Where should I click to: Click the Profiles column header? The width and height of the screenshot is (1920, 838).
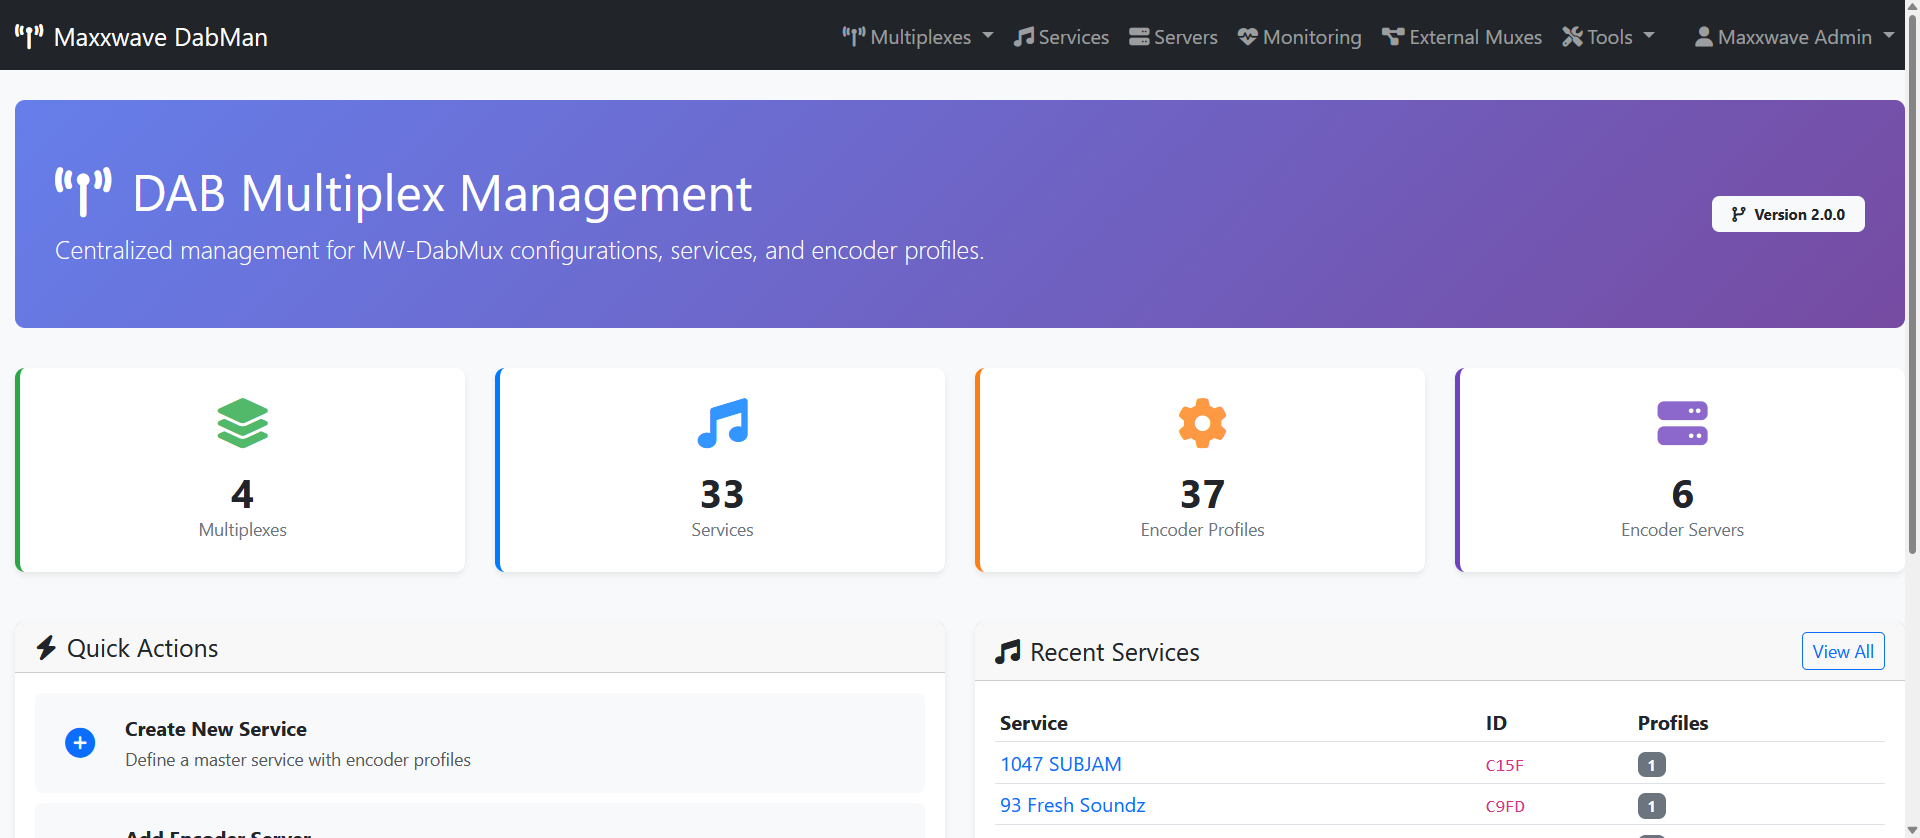[1673, 723]
